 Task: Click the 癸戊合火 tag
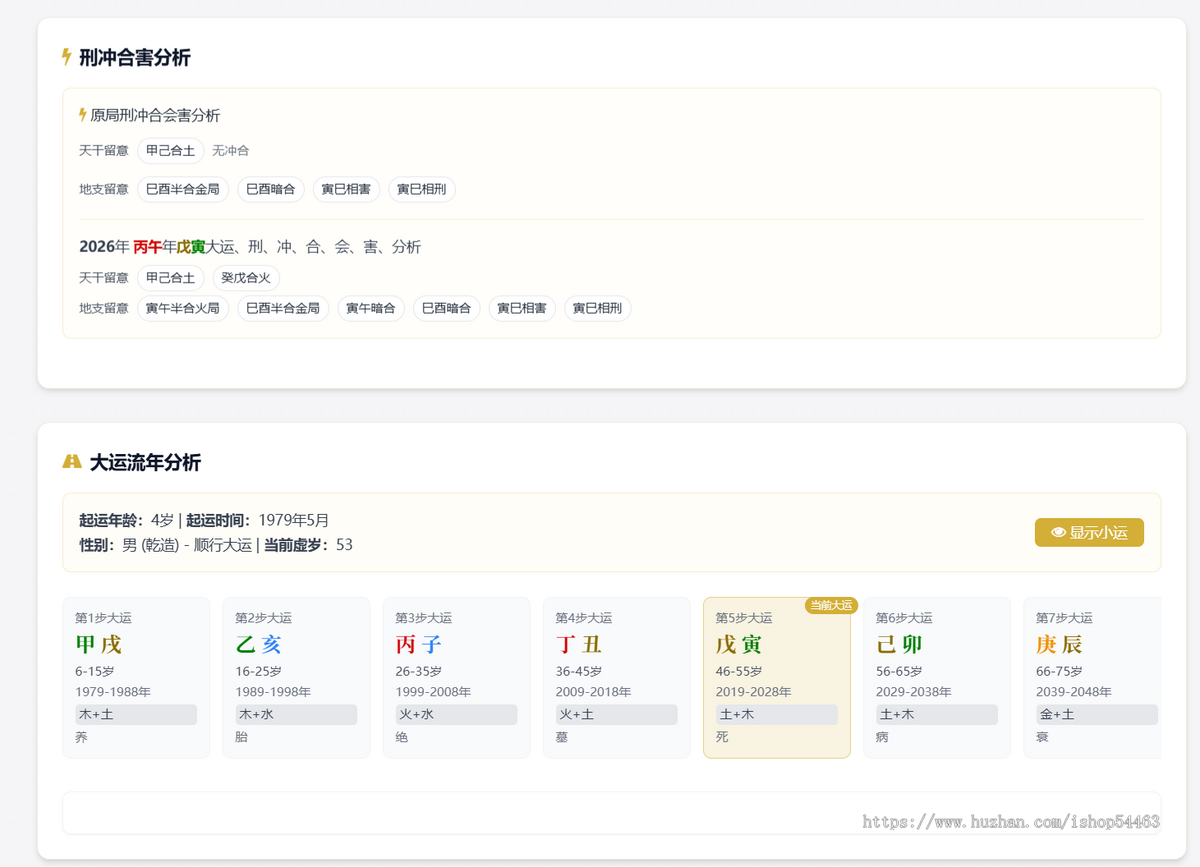click(x=246, y=278)
